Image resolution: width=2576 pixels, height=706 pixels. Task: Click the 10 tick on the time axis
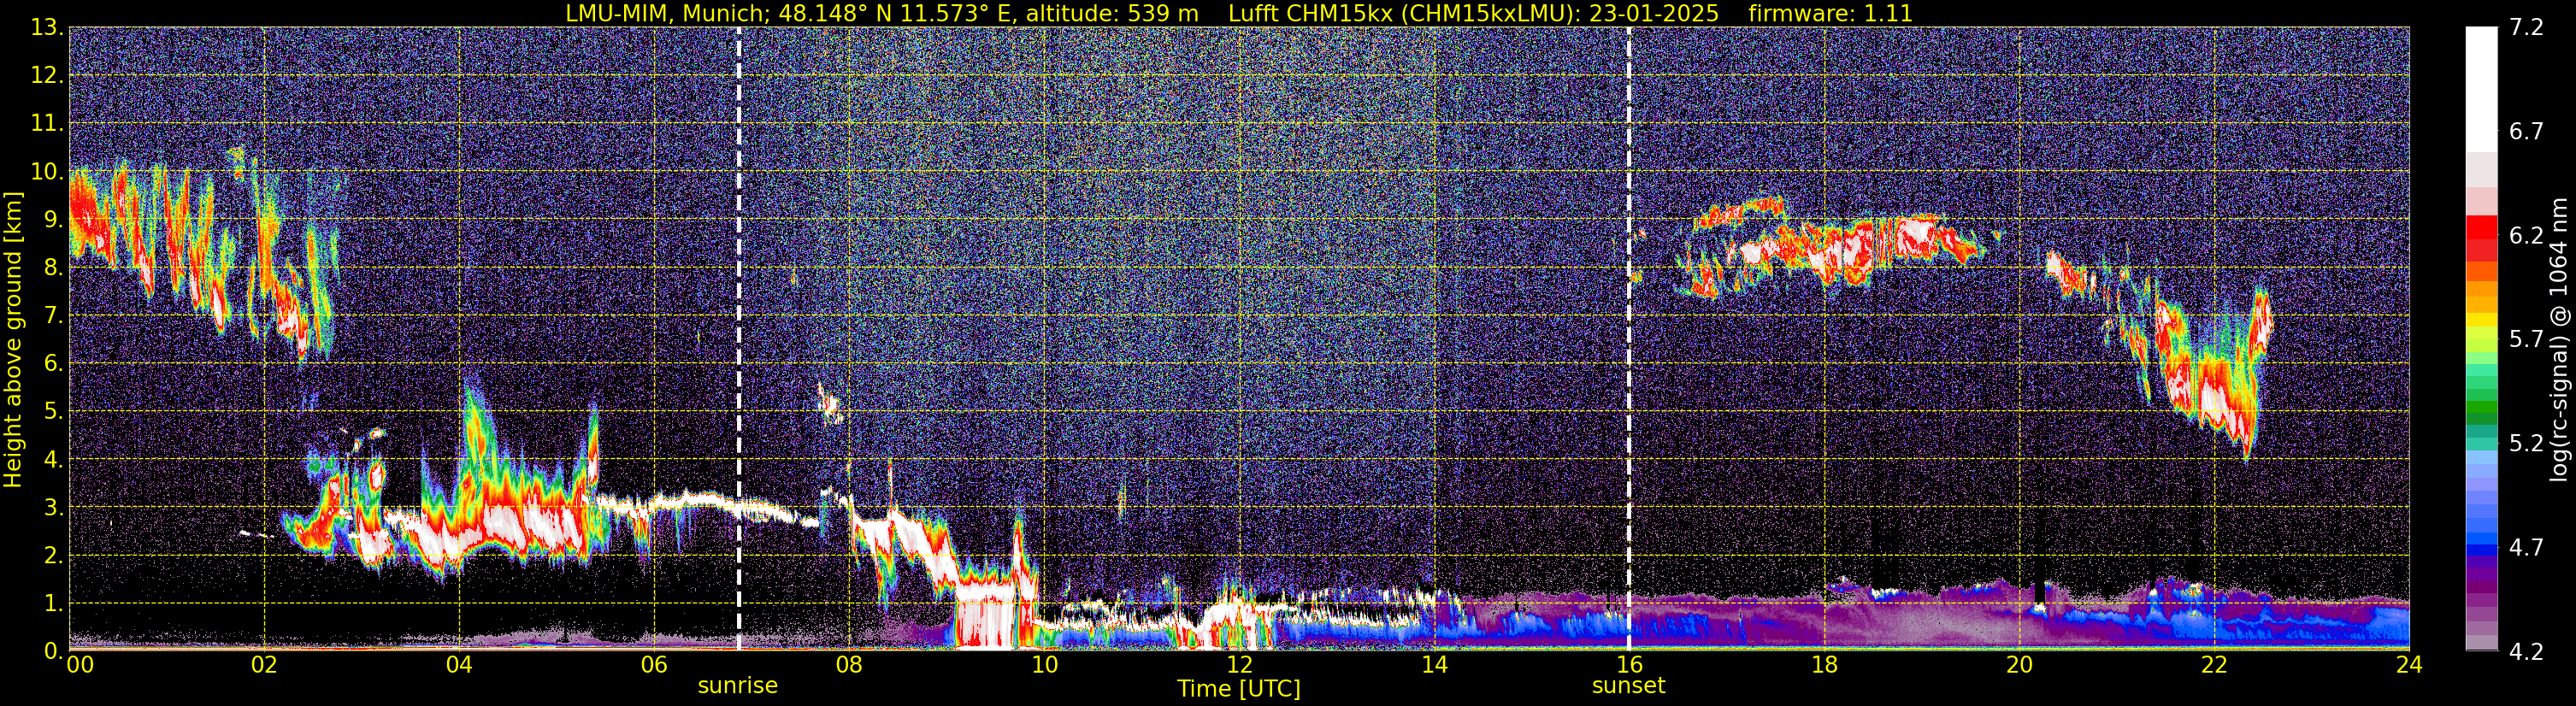coord(1044,665)
